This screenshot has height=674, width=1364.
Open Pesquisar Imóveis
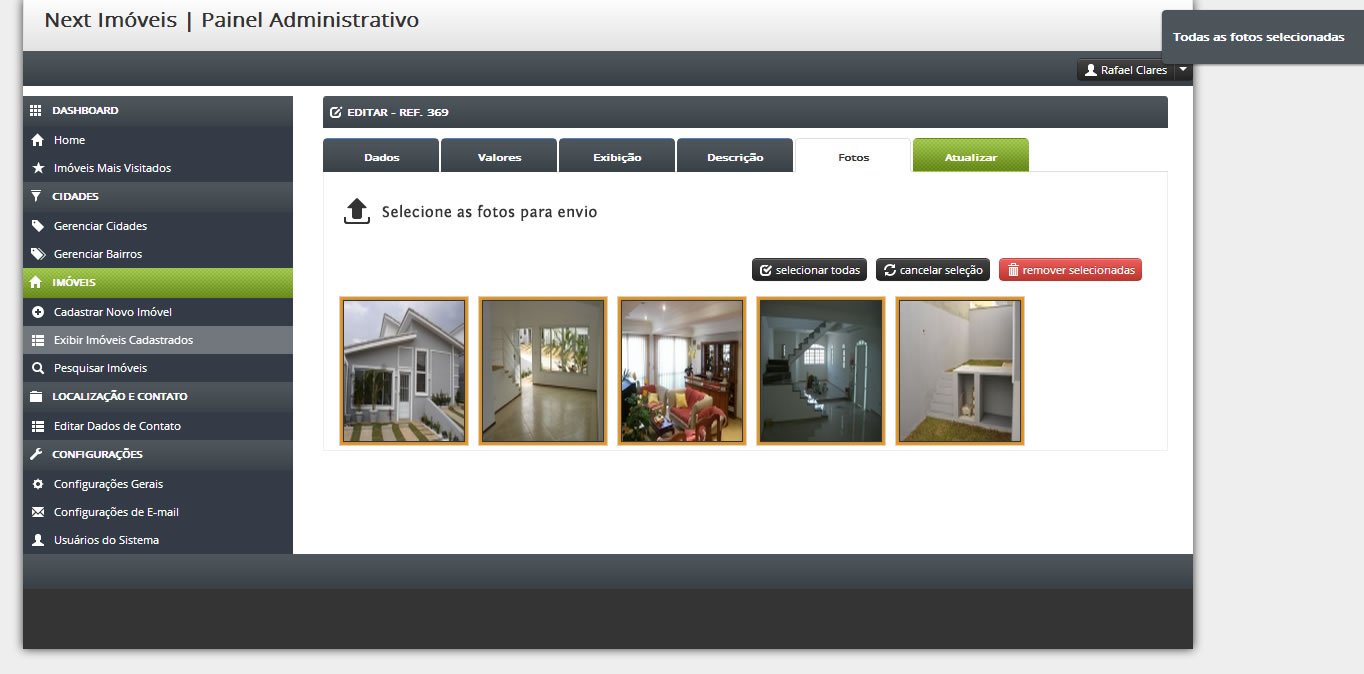tap(158, 368)
